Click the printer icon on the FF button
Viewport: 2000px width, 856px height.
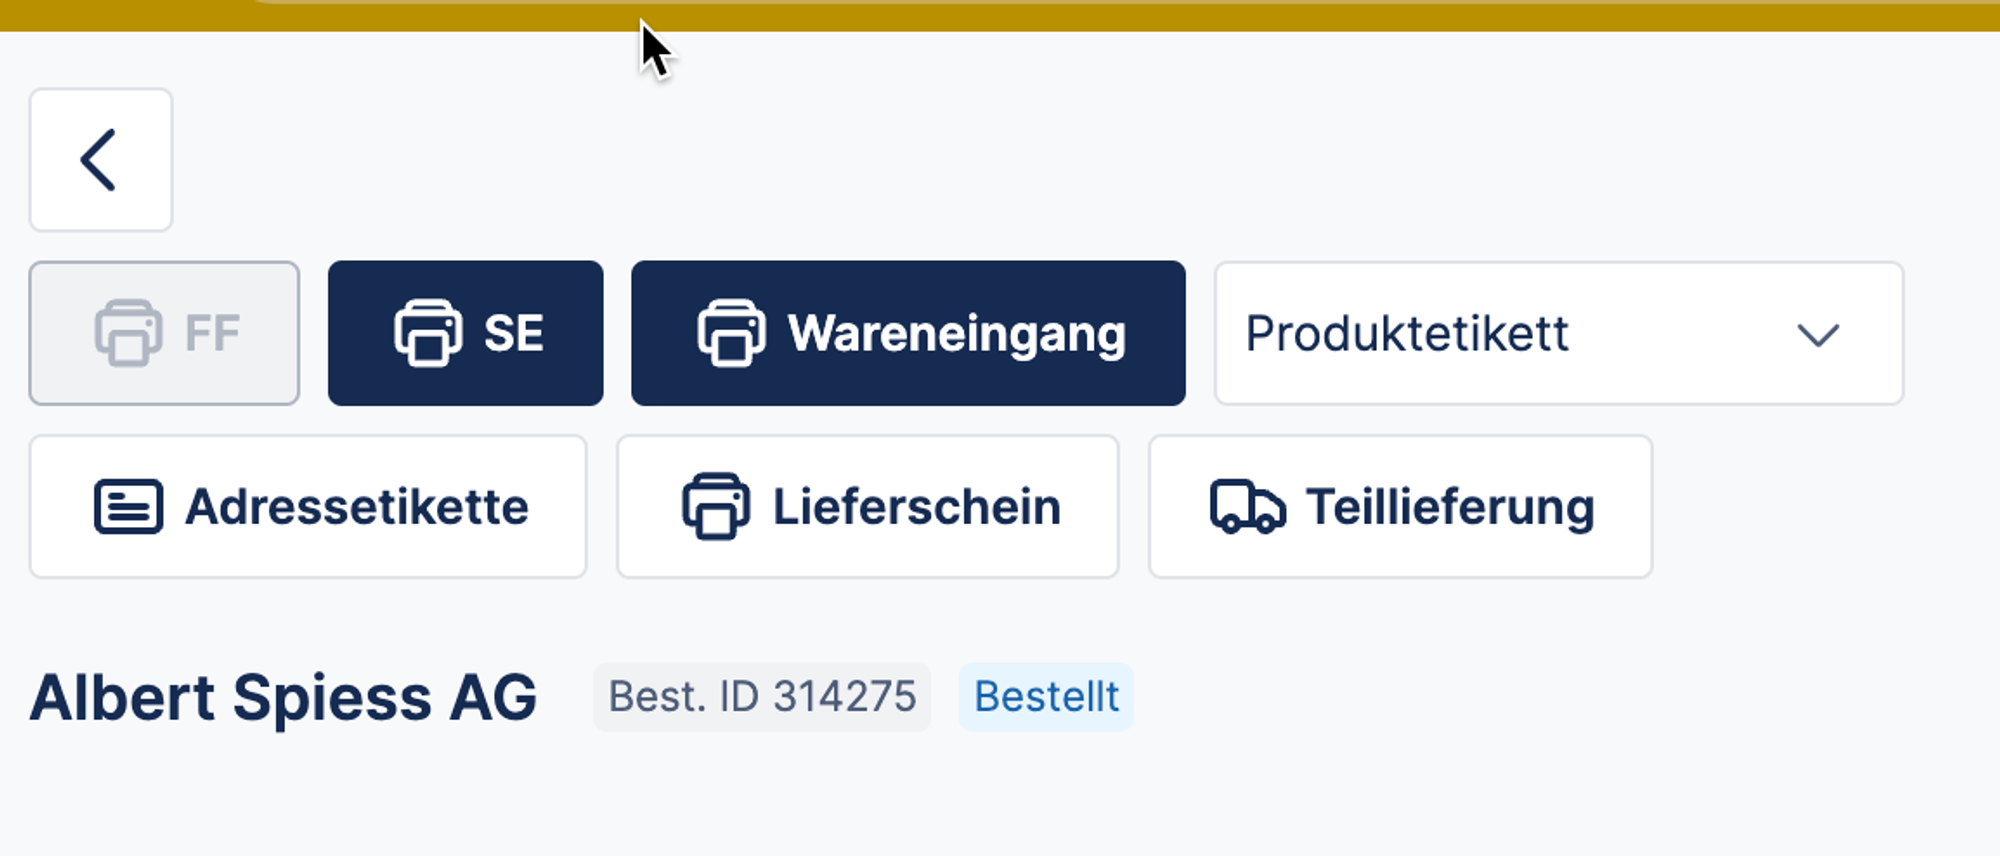pyautogui.click(x=128, y=333)
